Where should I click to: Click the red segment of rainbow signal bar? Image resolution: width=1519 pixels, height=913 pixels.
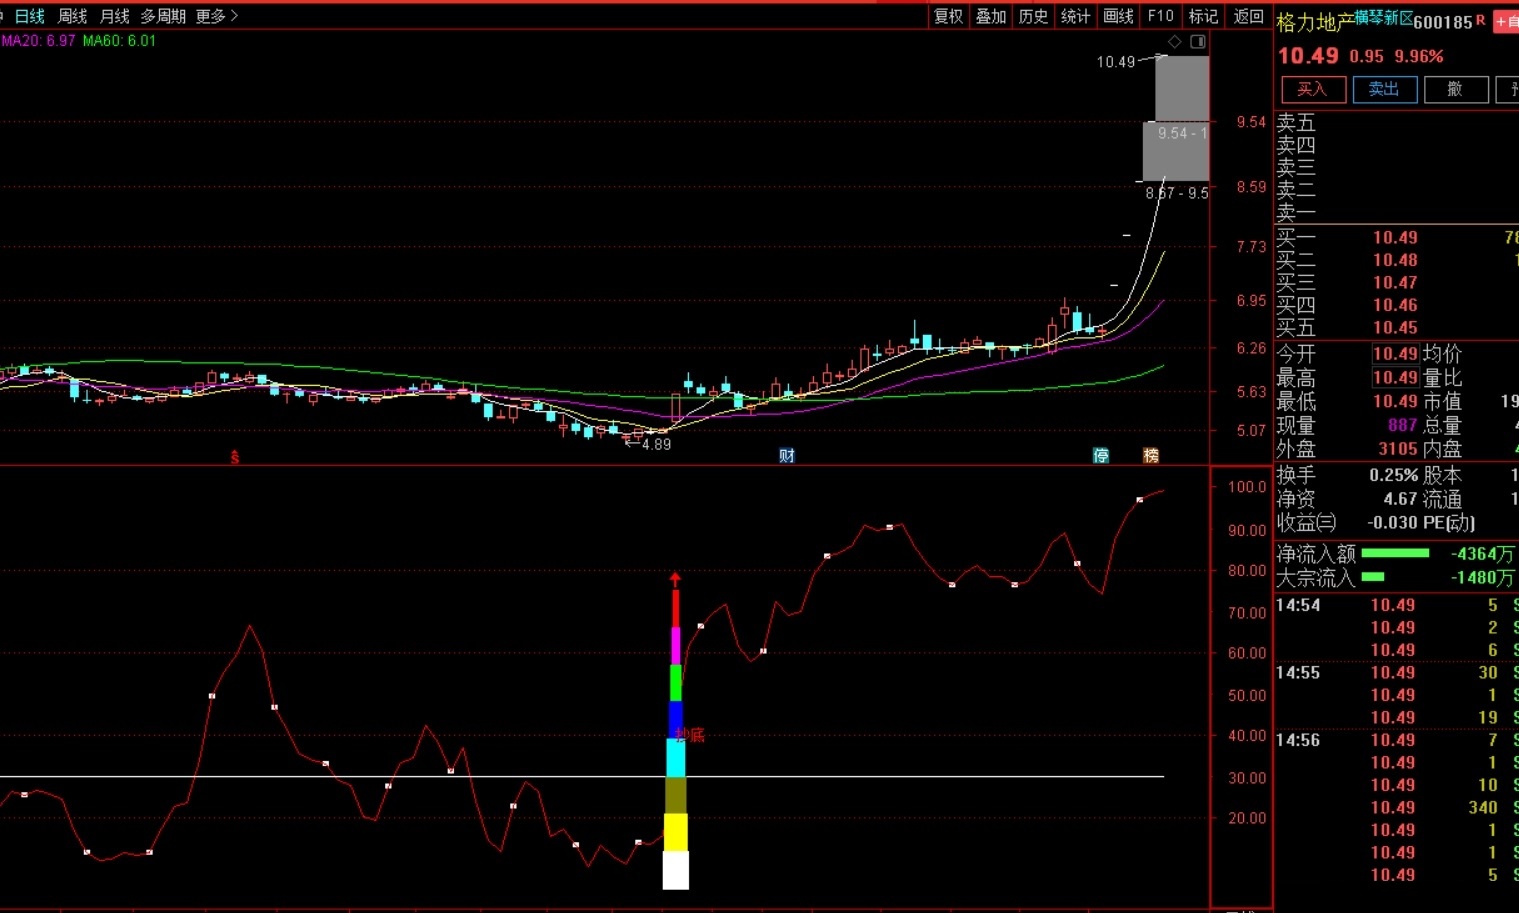[x=676, y=608]
